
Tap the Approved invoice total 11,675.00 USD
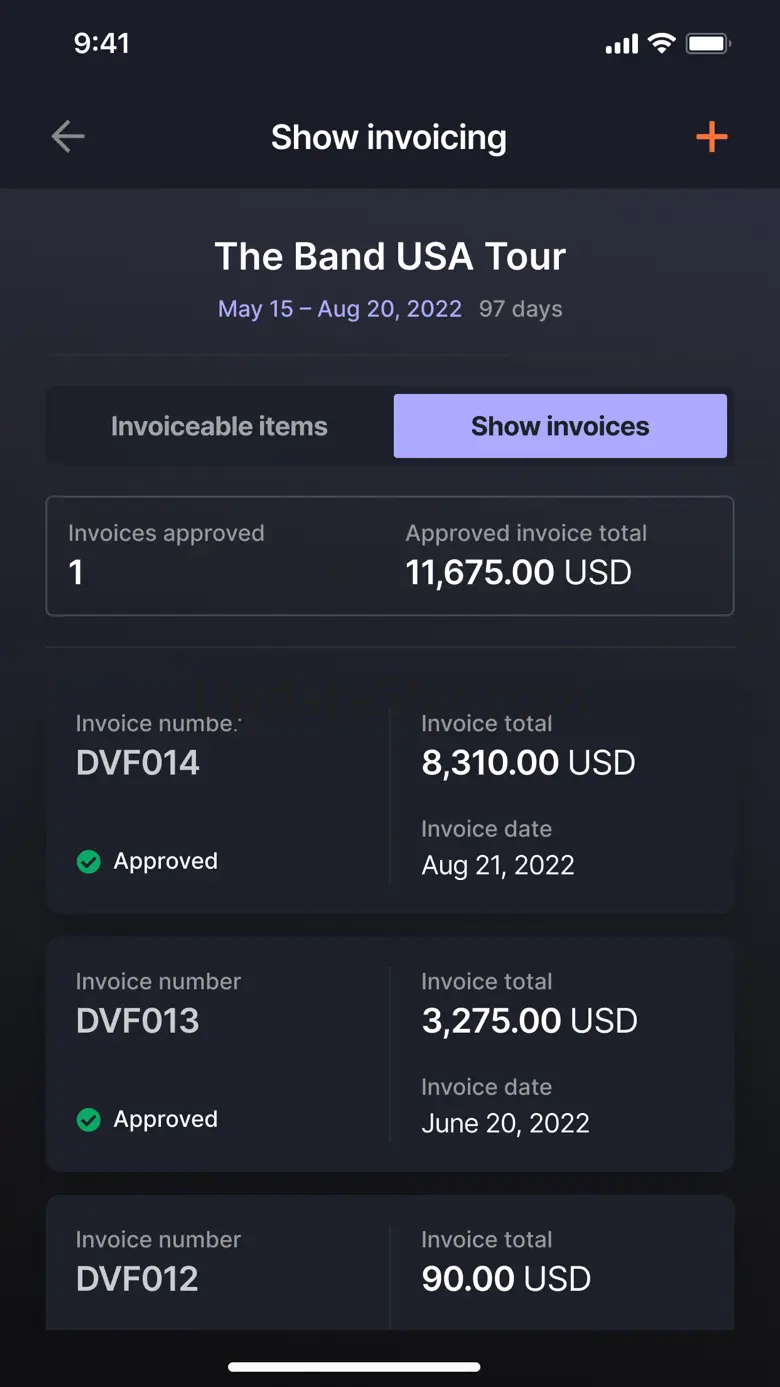pyautogui.click(x=519, y=572)
